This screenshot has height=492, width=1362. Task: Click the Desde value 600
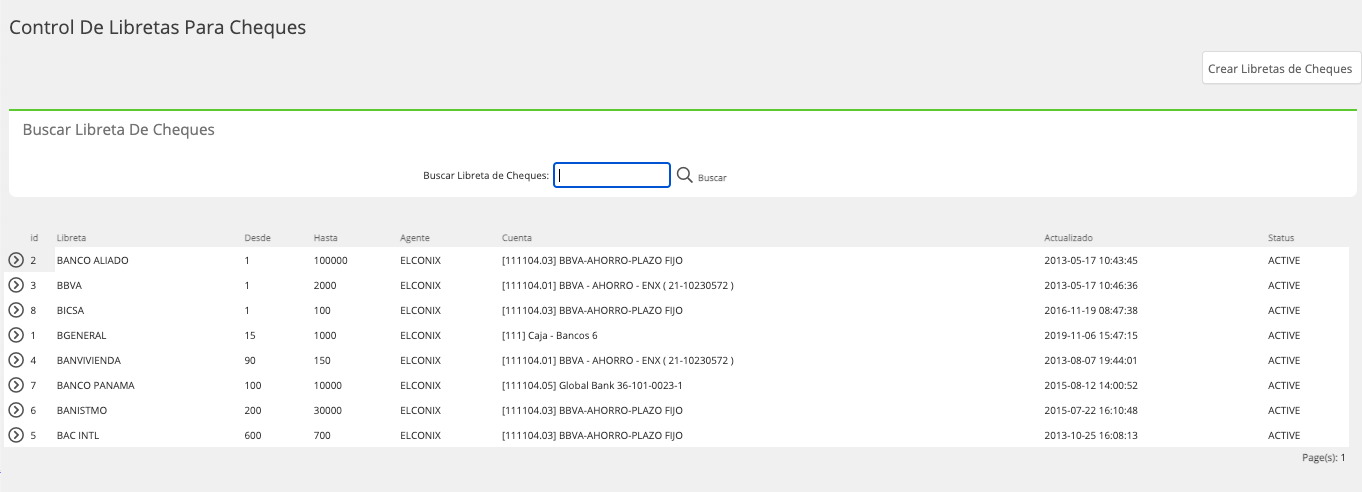point(252,435)
